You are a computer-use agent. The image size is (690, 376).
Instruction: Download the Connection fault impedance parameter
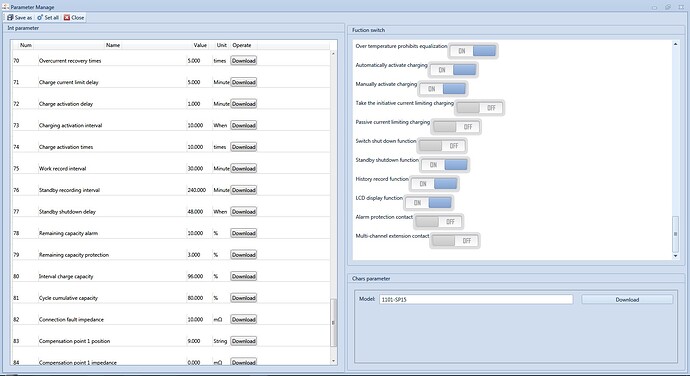coord(244,320)
